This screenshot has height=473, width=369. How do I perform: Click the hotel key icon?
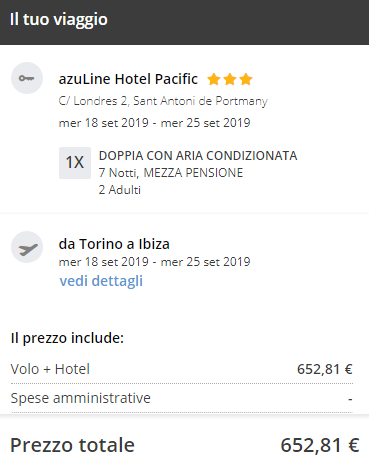(x=27, y=78)
